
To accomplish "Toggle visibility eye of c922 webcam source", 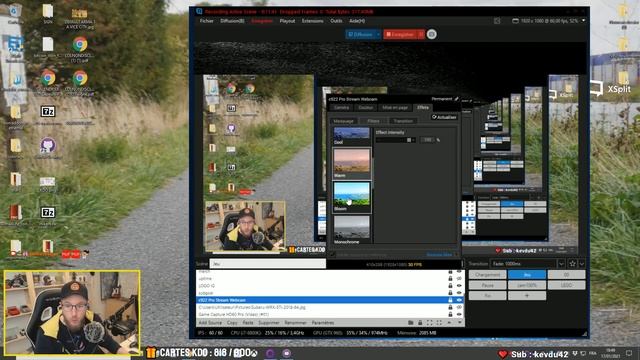I will click(459, 300).
